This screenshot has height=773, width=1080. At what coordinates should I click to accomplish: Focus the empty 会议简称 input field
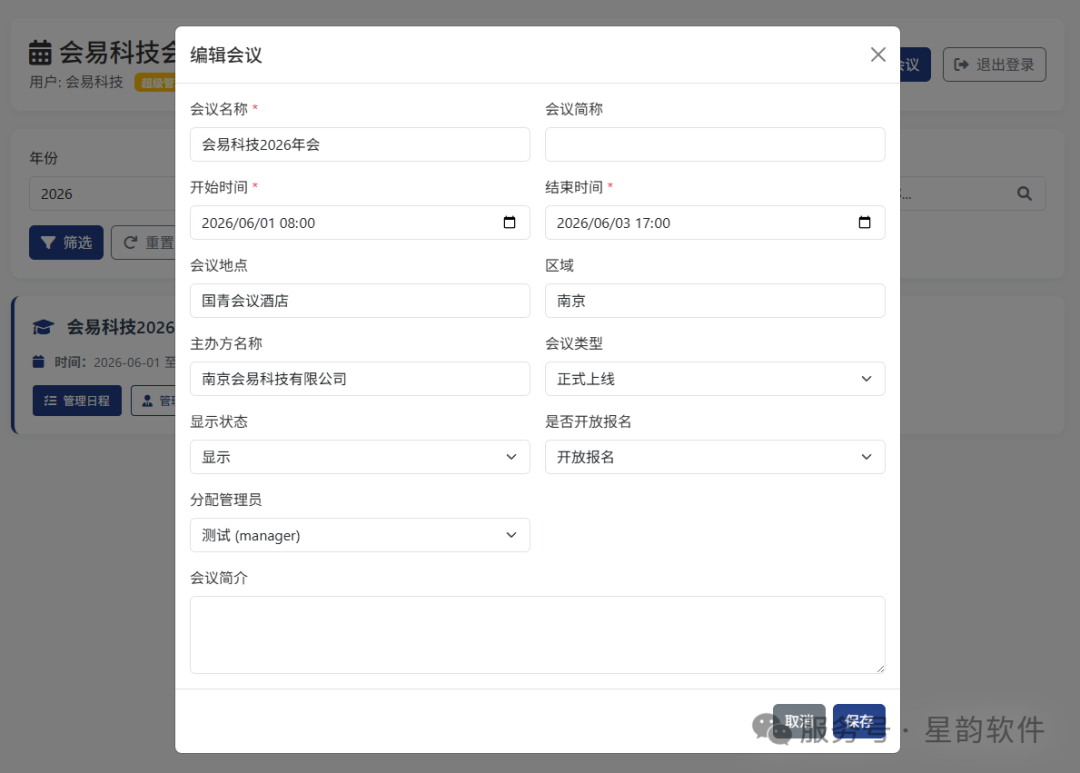point(715,145)
